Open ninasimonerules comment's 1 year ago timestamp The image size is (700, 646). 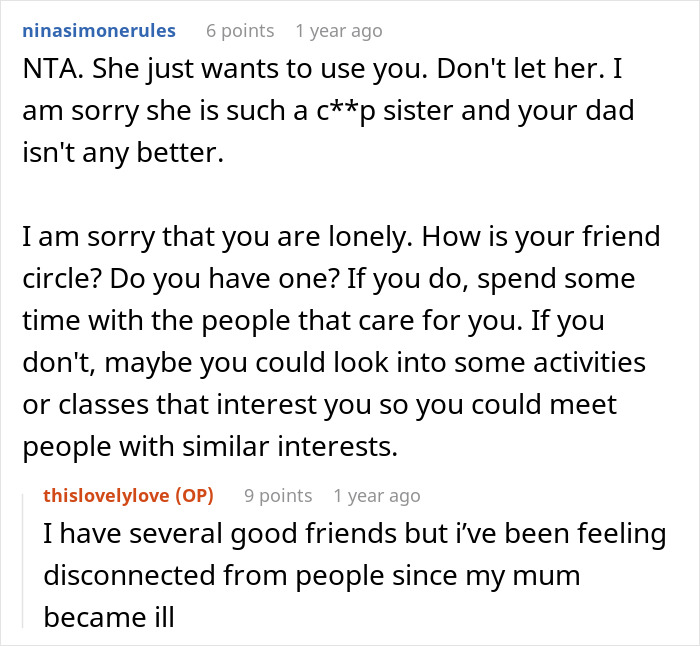pos(339,31)
